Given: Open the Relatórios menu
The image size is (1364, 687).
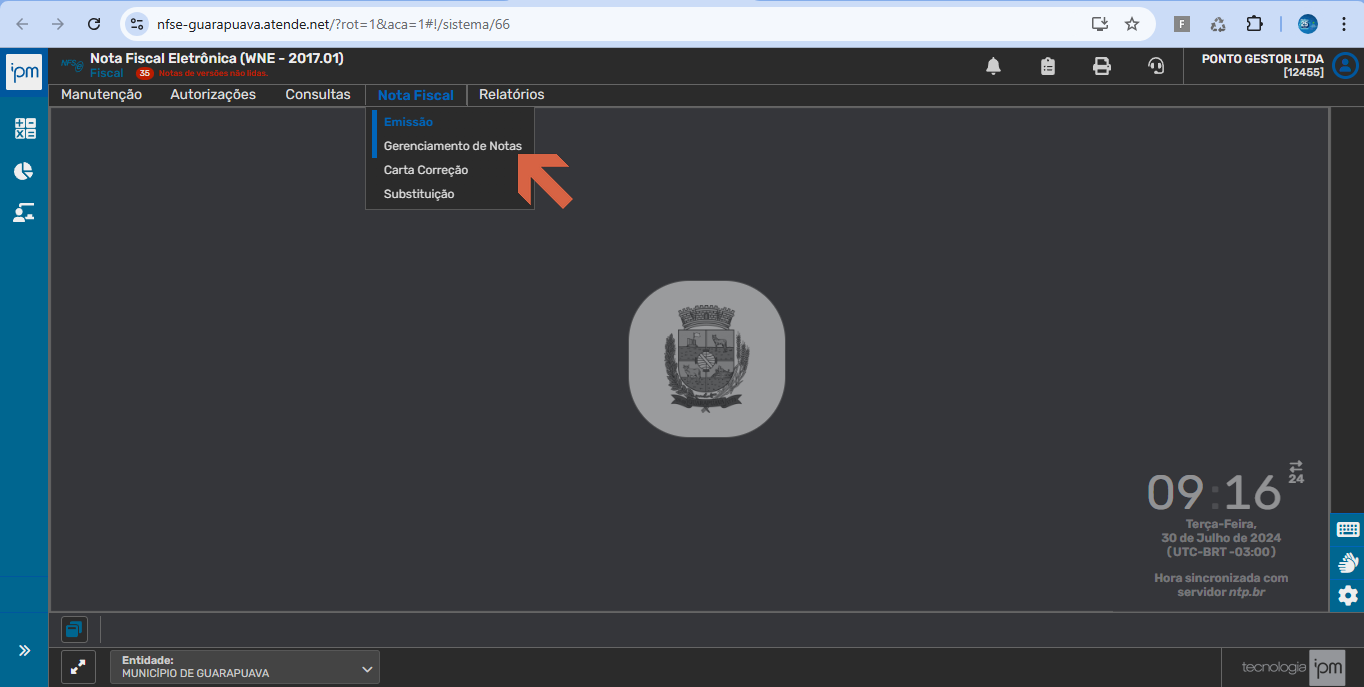Looking at the screenshot, I should 512,95.
